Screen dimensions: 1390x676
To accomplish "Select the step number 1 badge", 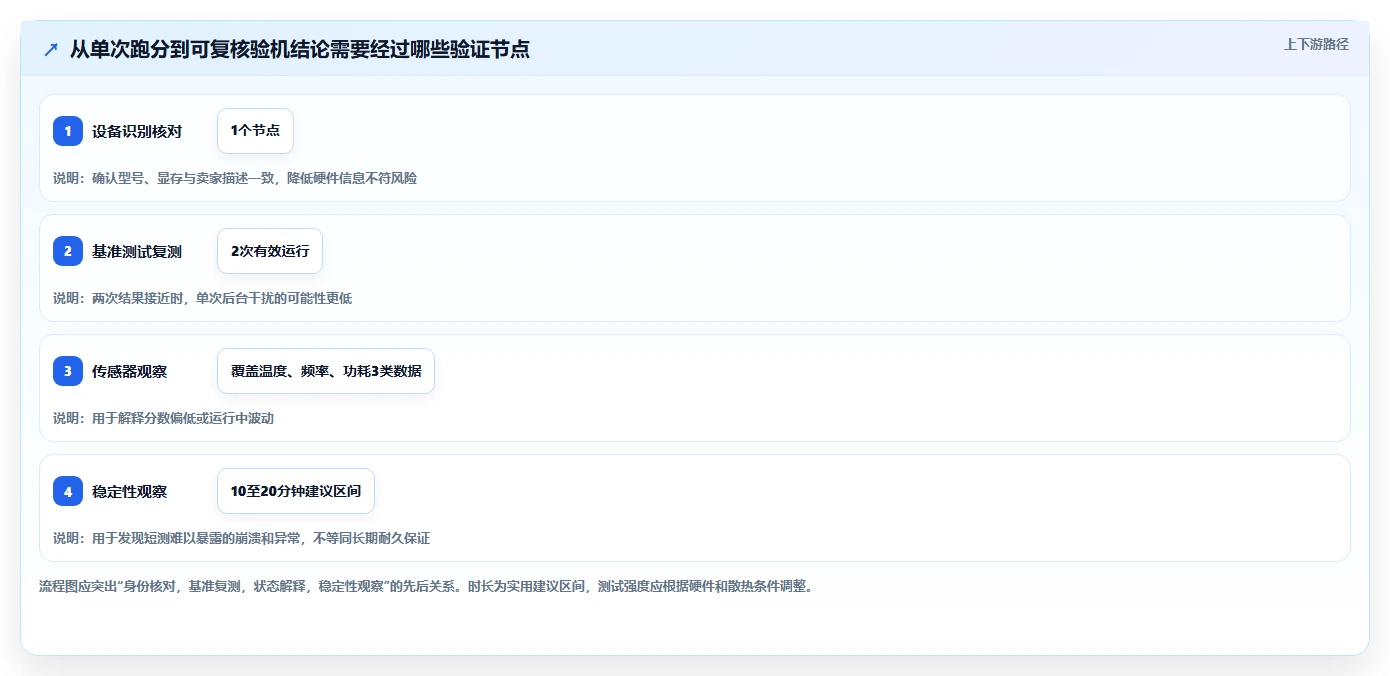I will 68,131.
